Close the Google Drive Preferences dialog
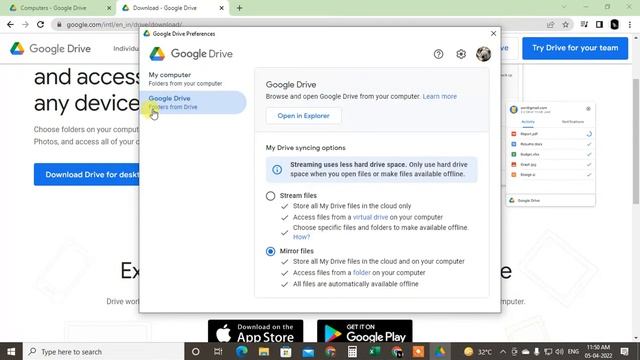The height and width of the screenshot is (360, 640). (x=493, y=33)
